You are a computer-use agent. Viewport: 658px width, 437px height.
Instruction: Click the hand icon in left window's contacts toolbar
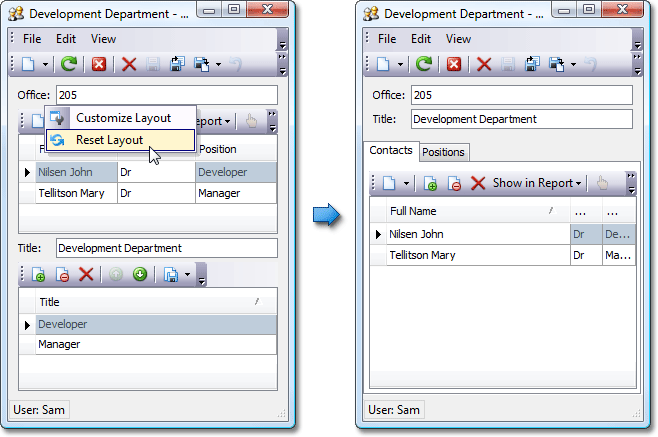251,121
